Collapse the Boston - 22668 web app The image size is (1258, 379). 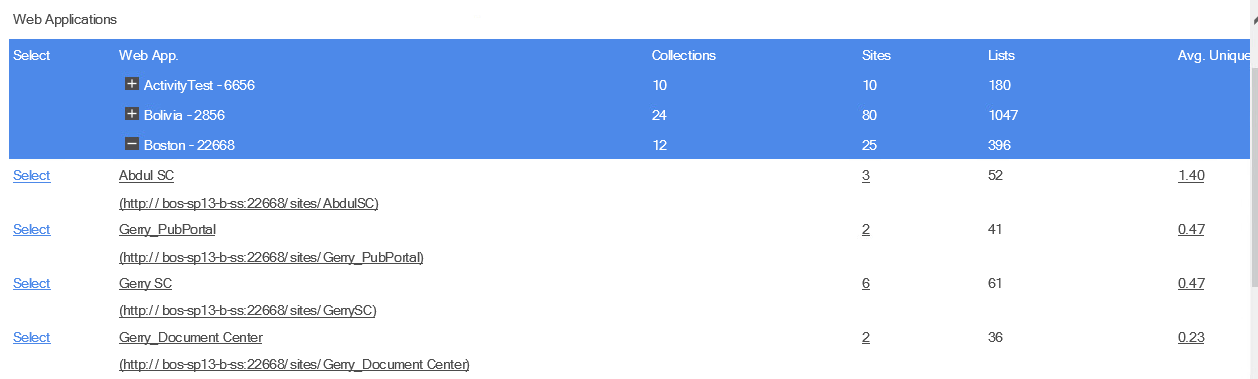point(131,145)
